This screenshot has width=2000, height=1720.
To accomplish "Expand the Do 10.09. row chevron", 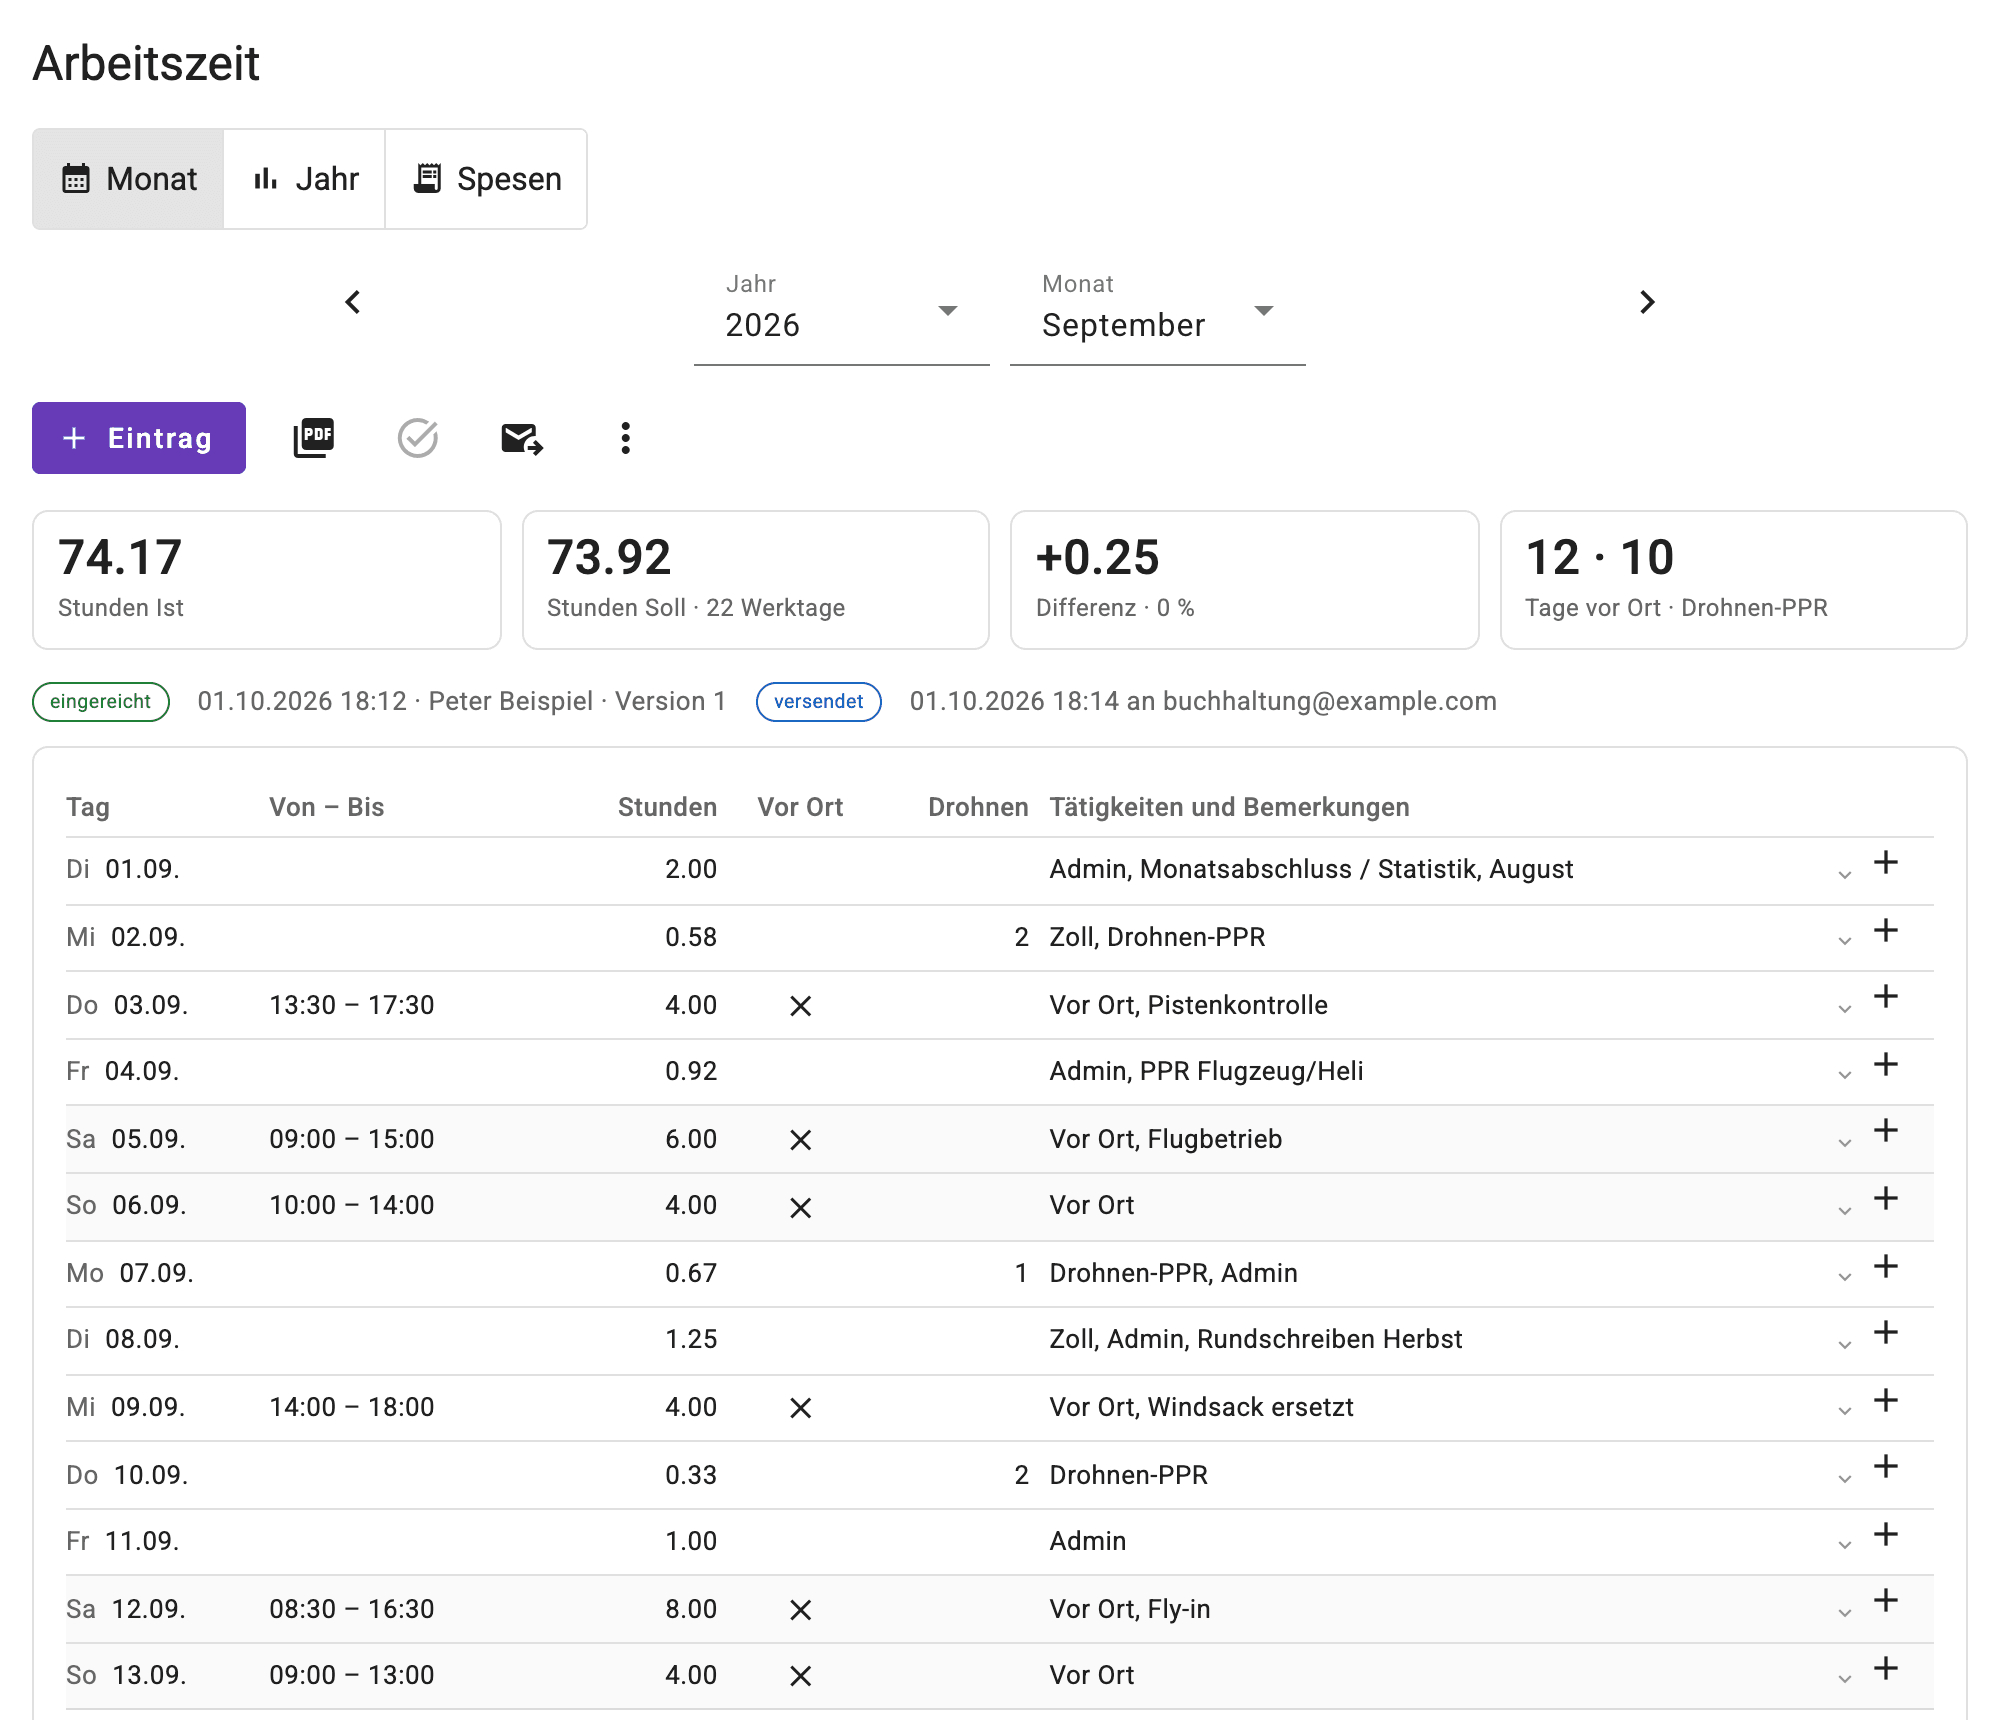I will (1845, 1479).
